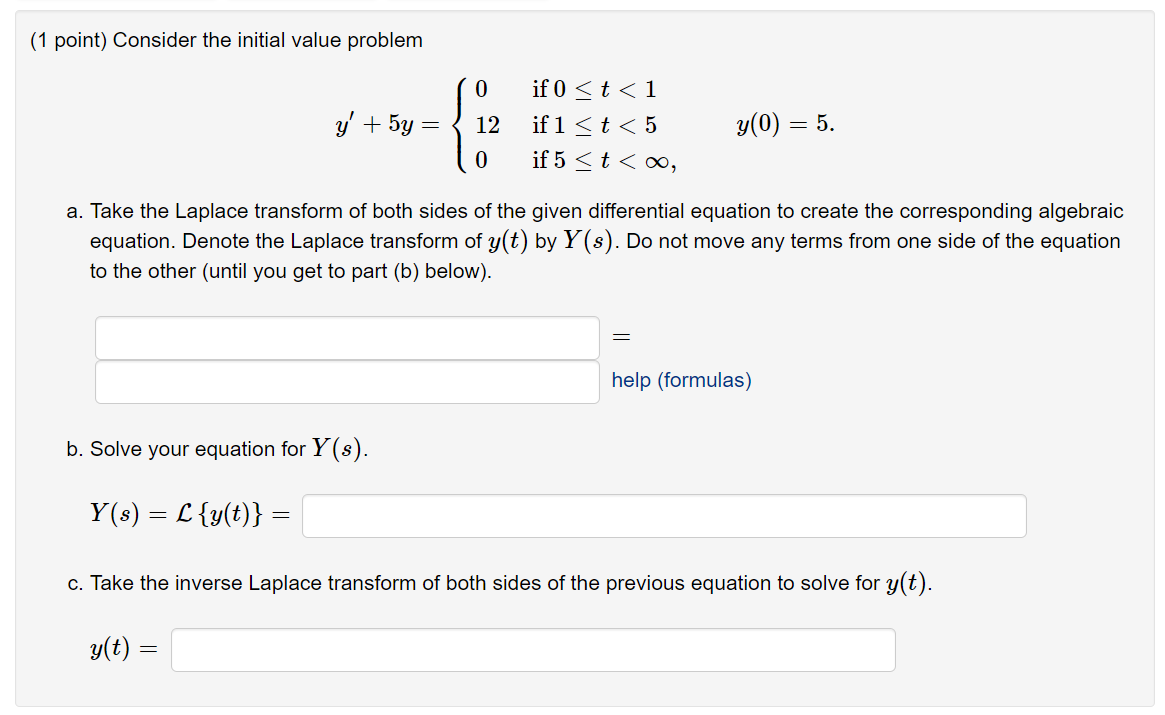The width and height of the screenshot is (1165, 715).
Task: Click the equals sign between the part (a) boxes
Action: pyautogui.click(x=621, y=337)
